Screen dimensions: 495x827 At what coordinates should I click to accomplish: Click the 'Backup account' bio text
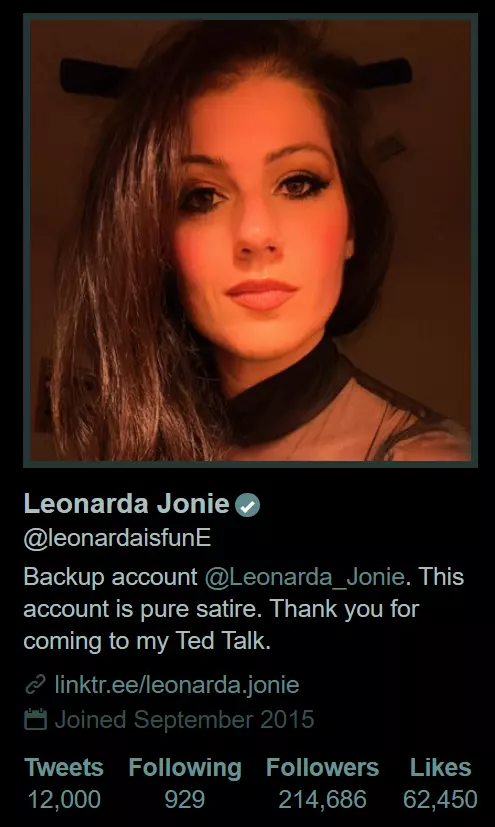(x=111, y=578)
